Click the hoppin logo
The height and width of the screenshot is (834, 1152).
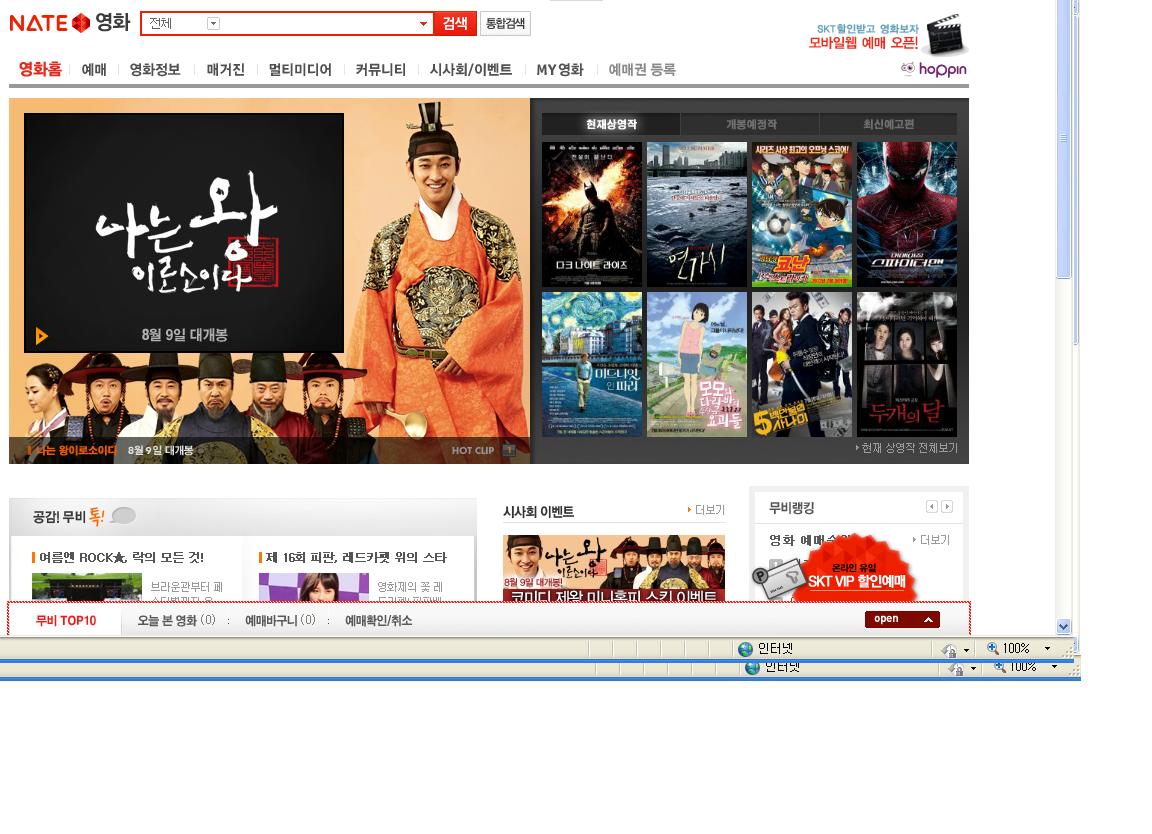point(933,69)
